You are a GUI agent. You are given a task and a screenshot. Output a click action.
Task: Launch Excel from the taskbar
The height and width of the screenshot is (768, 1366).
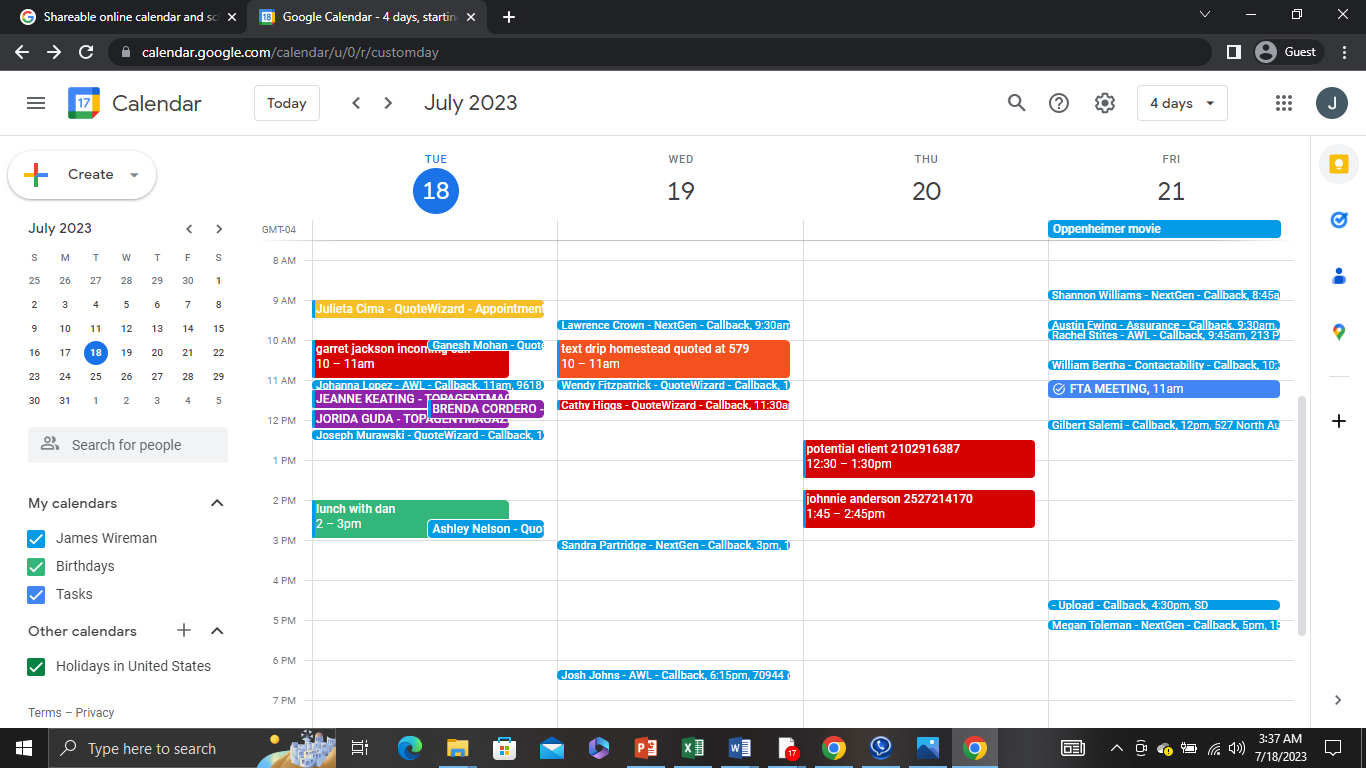click(x=691, y=748)
